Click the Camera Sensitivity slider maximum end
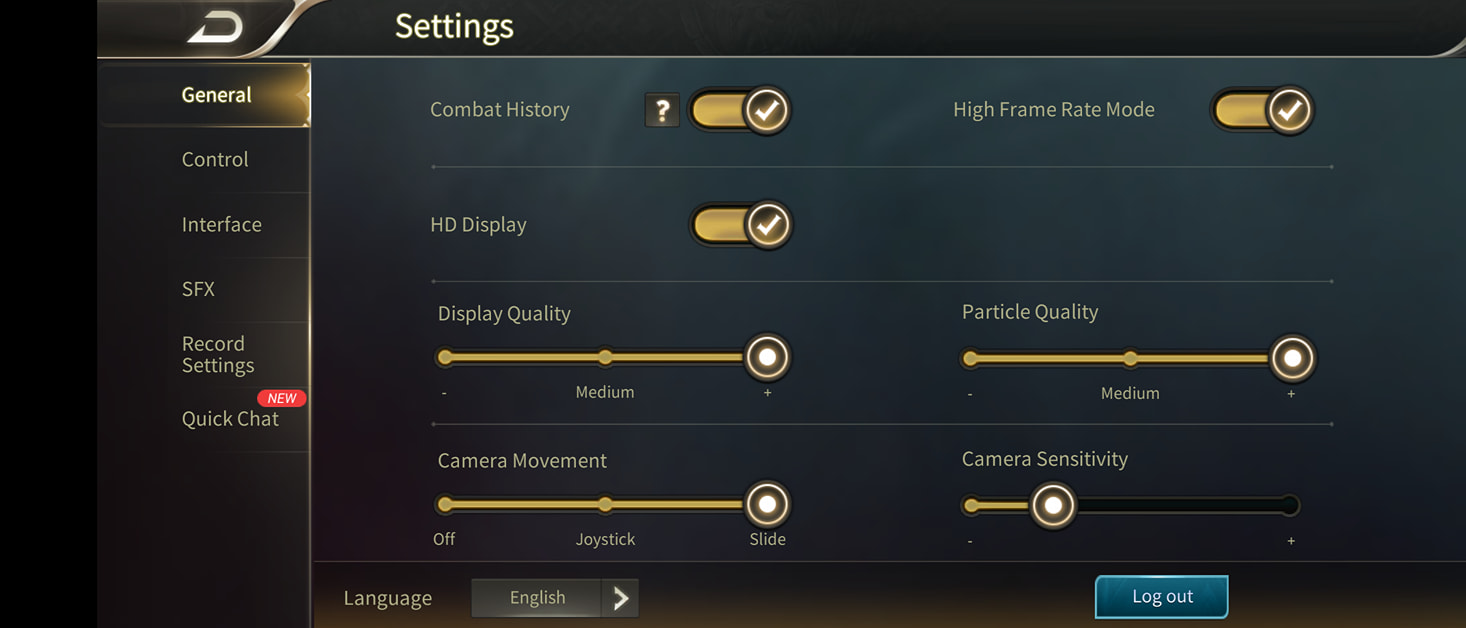1466x628 pixels. click(1290, 506)
